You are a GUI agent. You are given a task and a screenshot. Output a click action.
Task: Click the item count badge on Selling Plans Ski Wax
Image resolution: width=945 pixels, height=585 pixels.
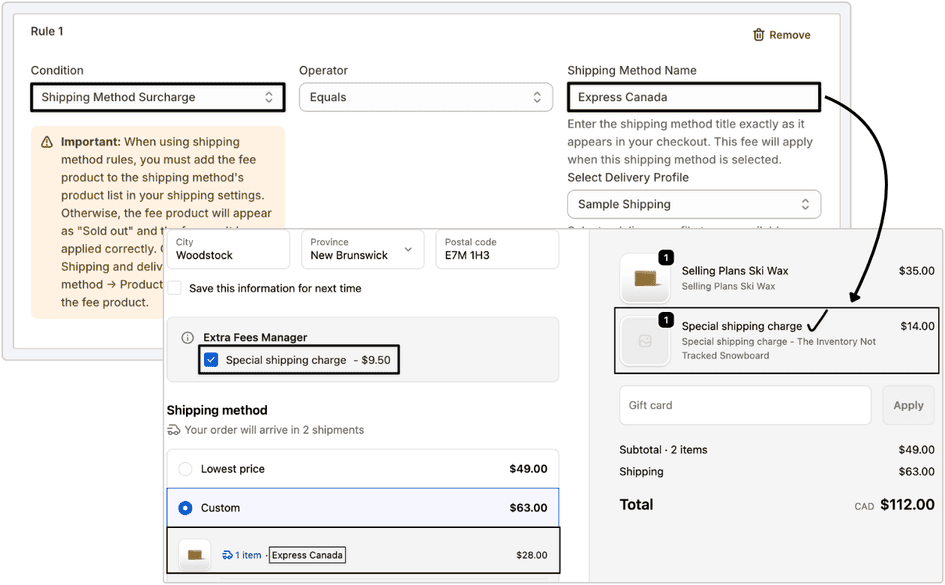[x=665, y=257]
